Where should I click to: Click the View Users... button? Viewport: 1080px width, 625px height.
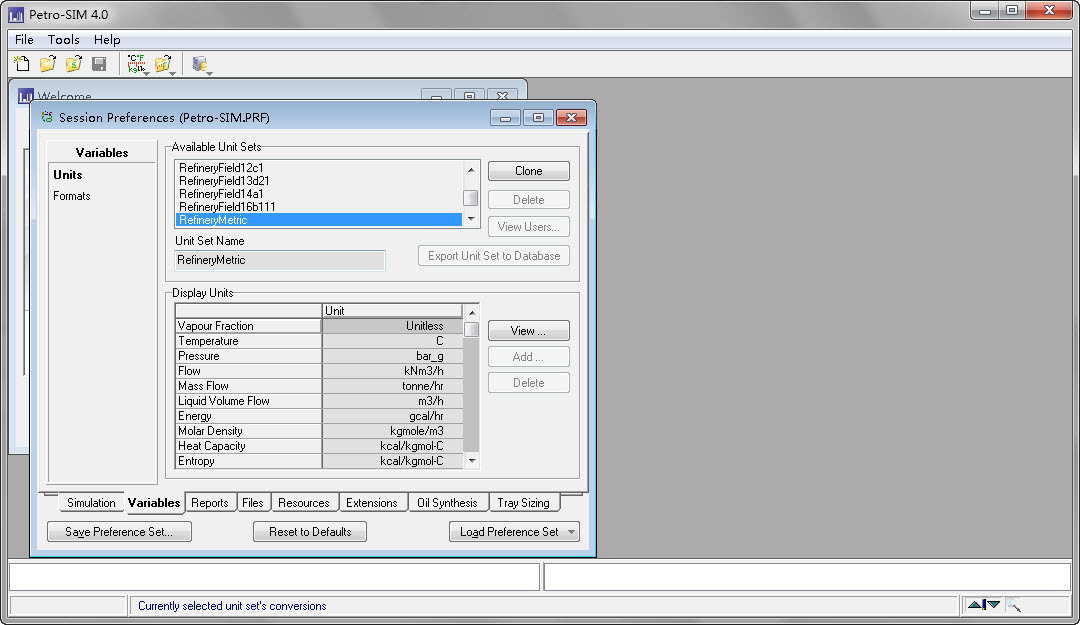[x=528, y=227]
